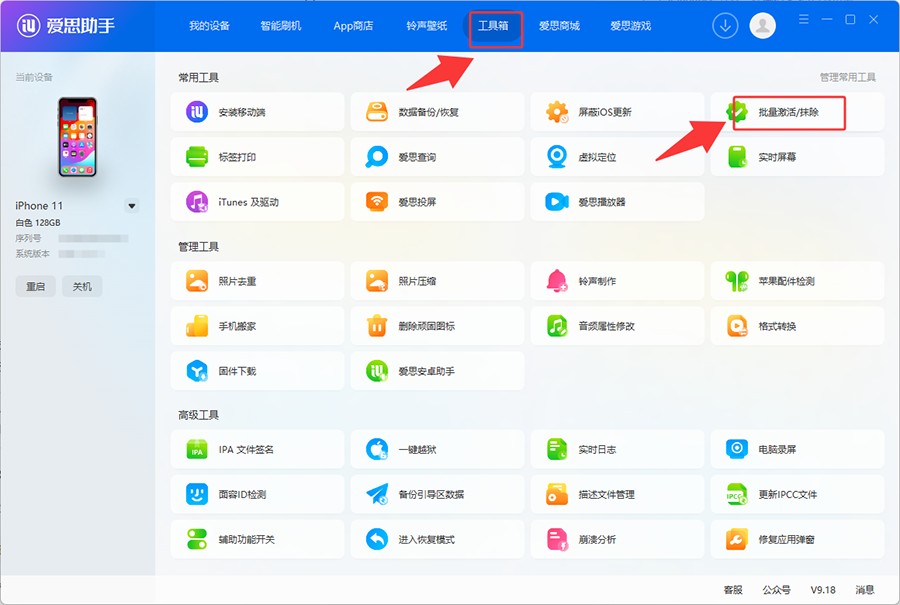Switch to the 爱思商城 tab

pos(559,26)
